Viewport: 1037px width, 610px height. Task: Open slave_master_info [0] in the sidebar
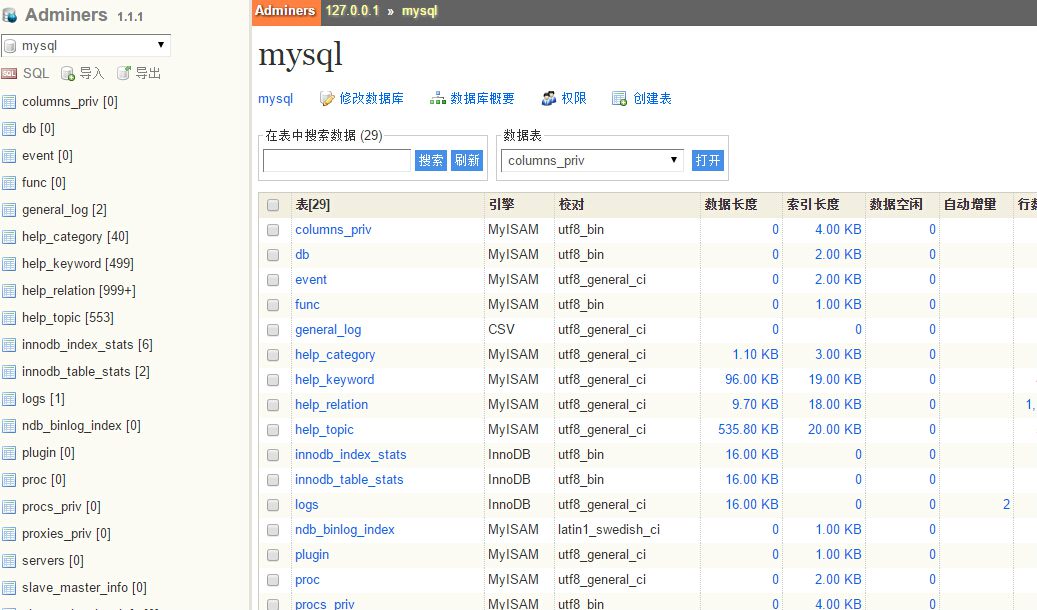click(x=84, y=588)
